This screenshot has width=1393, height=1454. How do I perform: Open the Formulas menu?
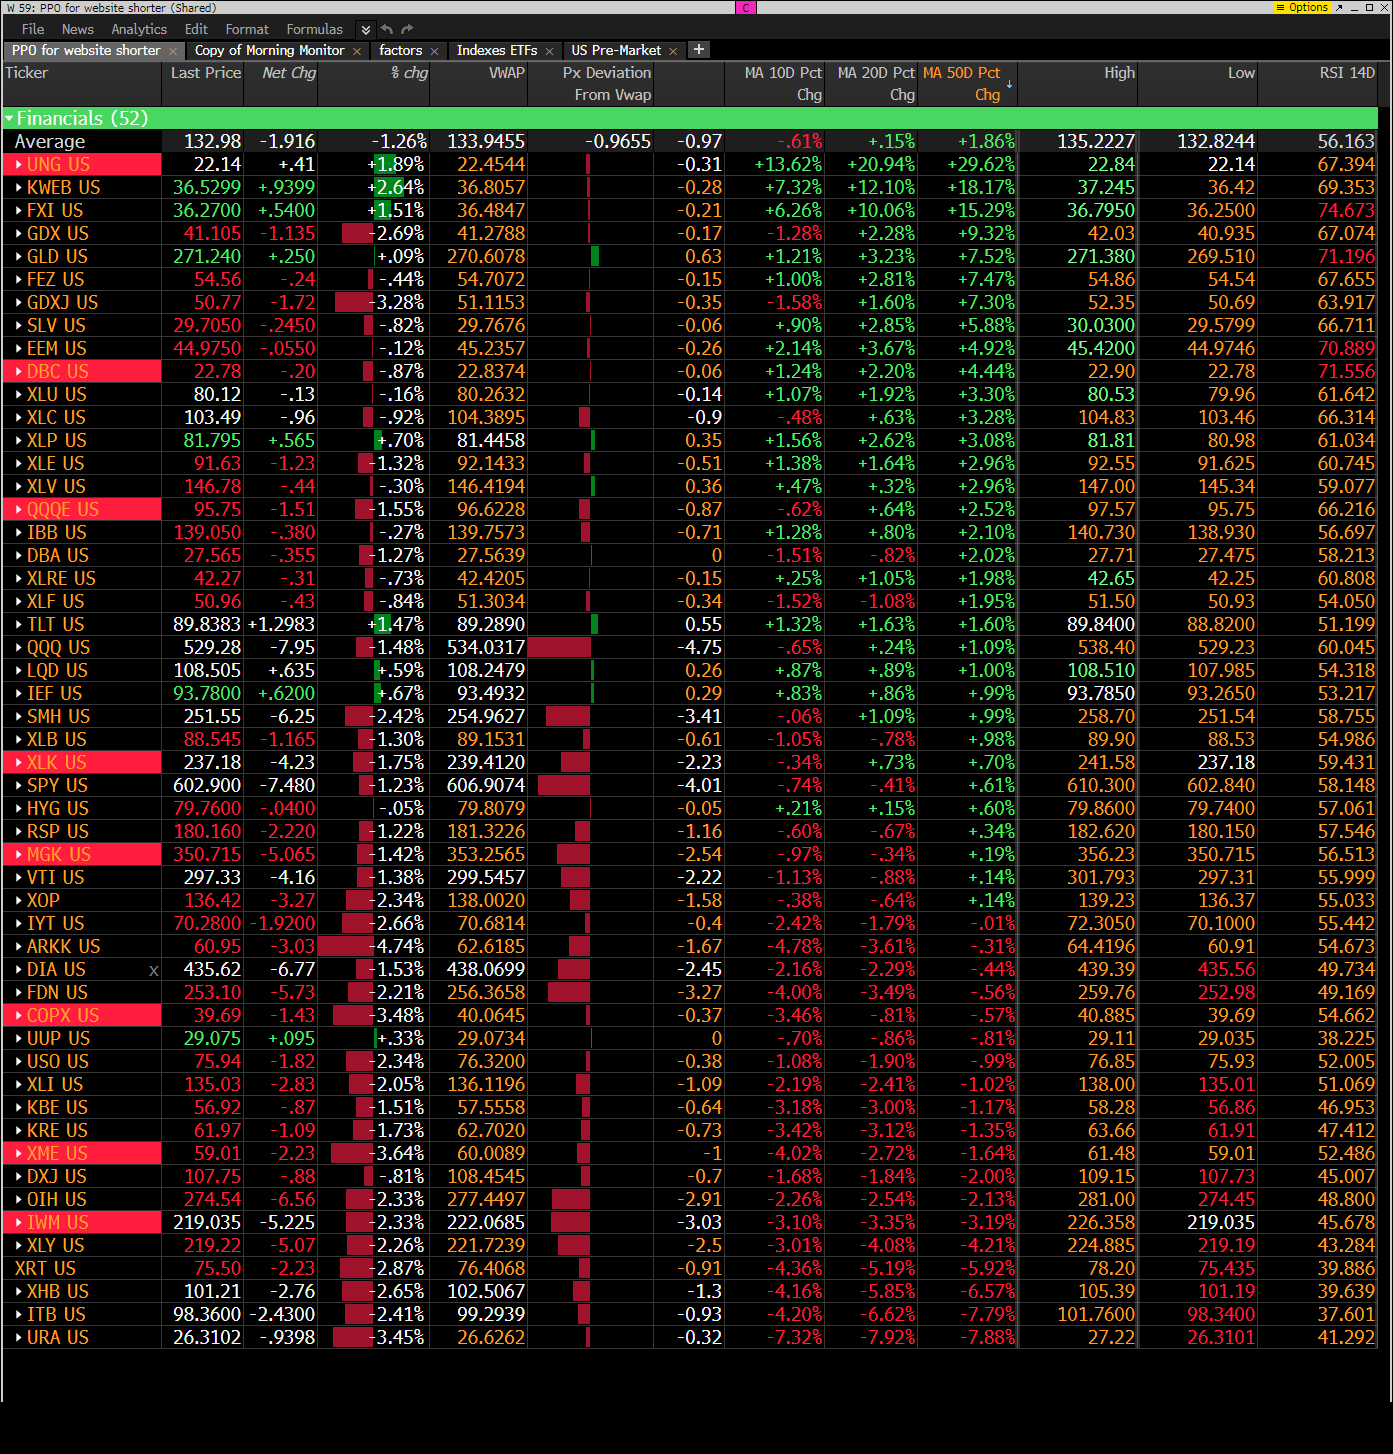coord(315,30)
